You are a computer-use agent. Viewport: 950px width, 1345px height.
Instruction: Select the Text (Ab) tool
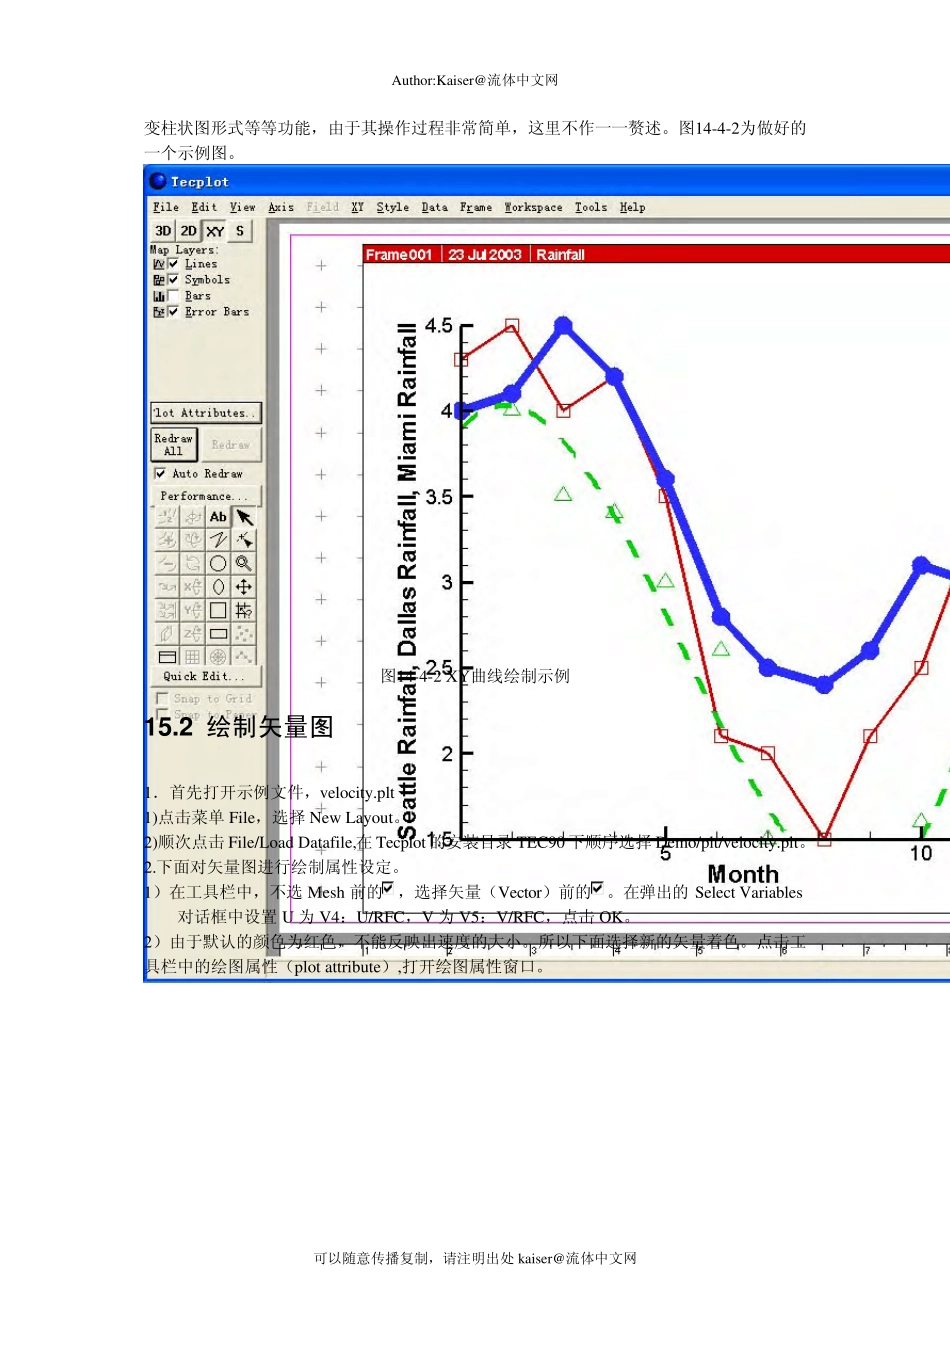tap(218, 517)
